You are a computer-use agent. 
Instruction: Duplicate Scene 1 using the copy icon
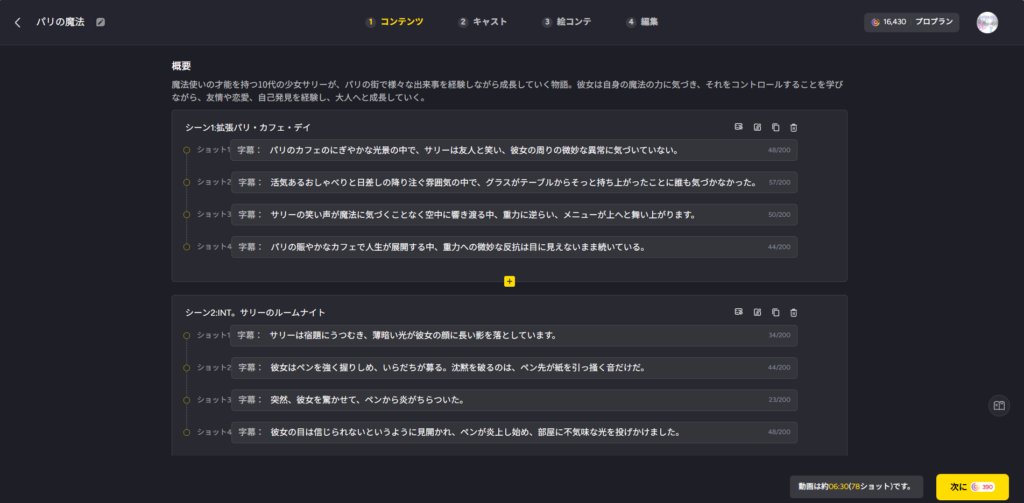click(776, 127)
